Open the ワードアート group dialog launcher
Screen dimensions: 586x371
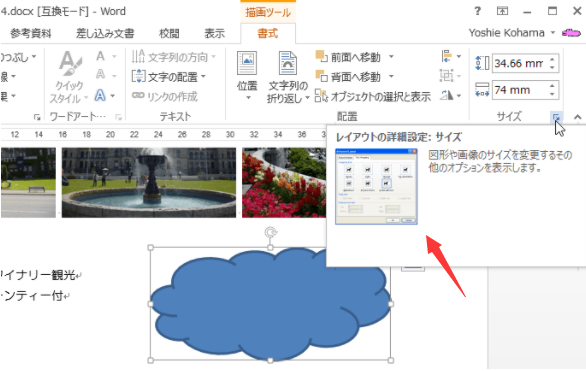pos(118,117)
